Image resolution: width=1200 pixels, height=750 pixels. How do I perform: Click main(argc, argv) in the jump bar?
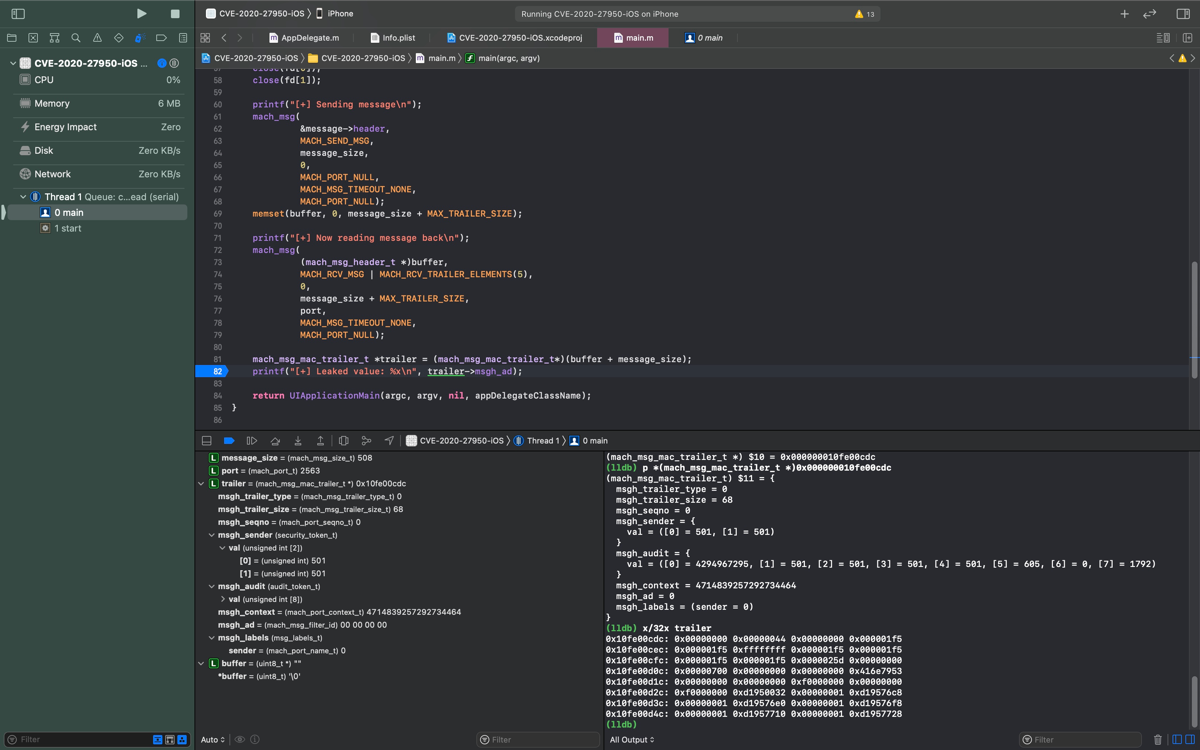click(502, 58)
